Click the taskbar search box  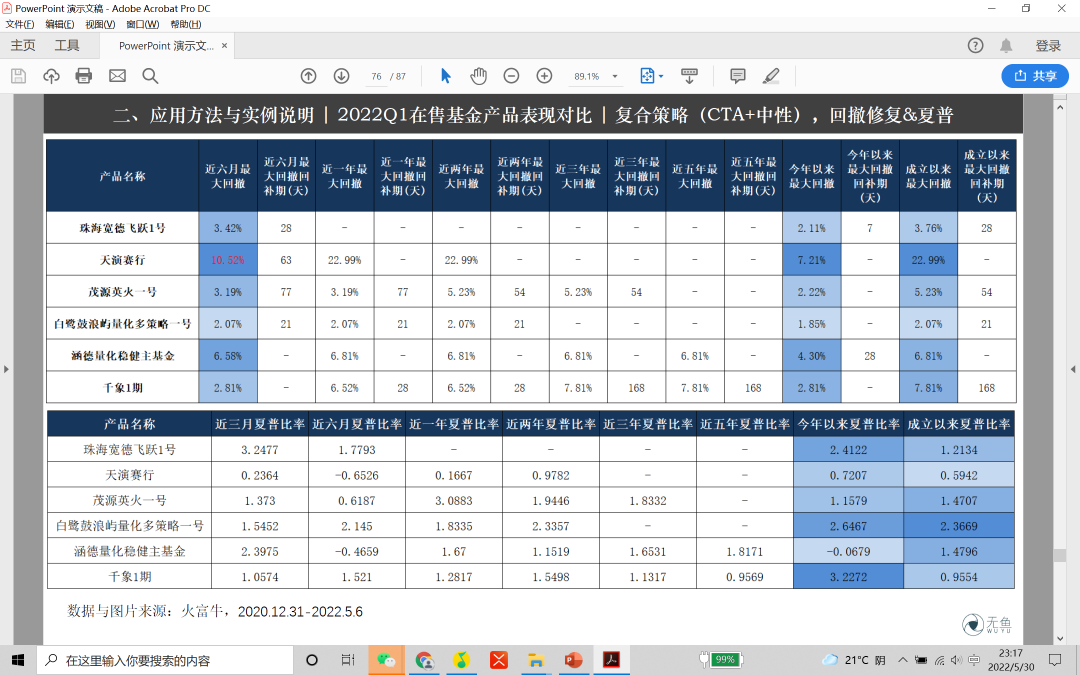click(x=164, y=660)
